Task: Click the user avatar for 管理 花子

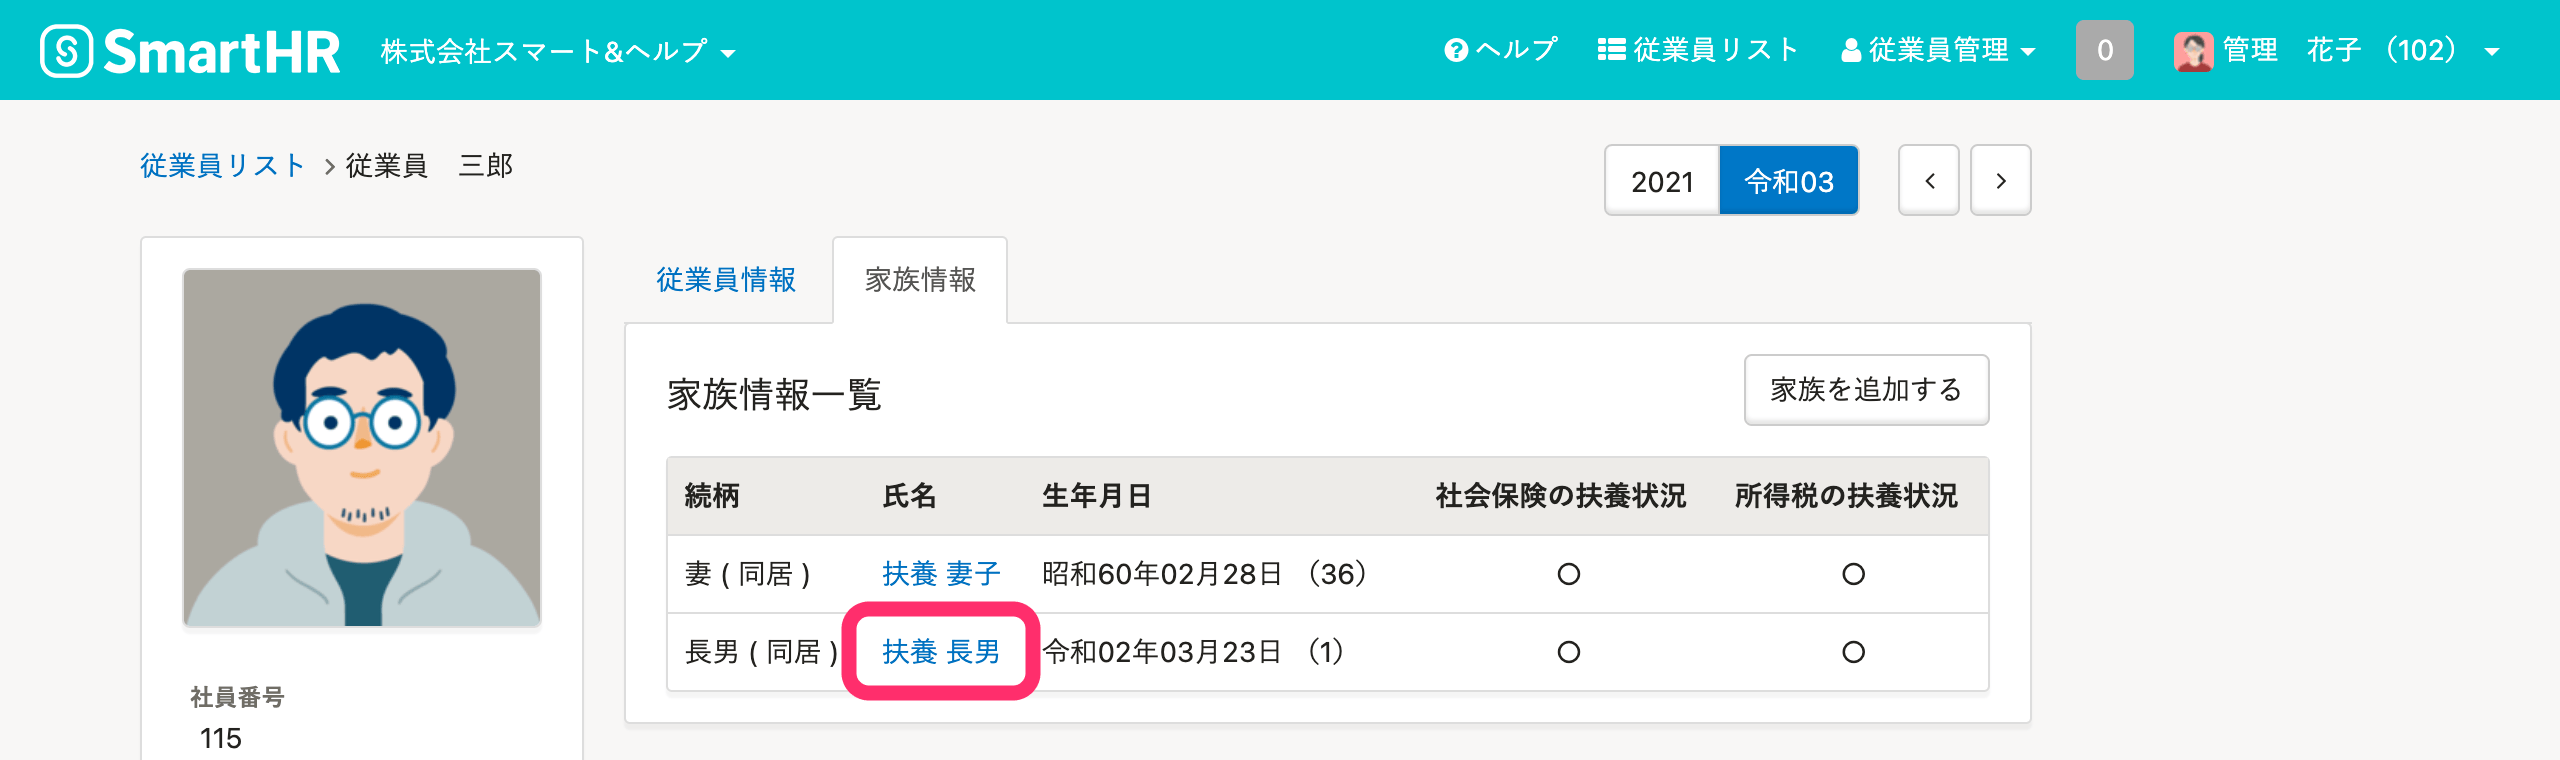Action: pyautogui.click(x=2193, y=51)
